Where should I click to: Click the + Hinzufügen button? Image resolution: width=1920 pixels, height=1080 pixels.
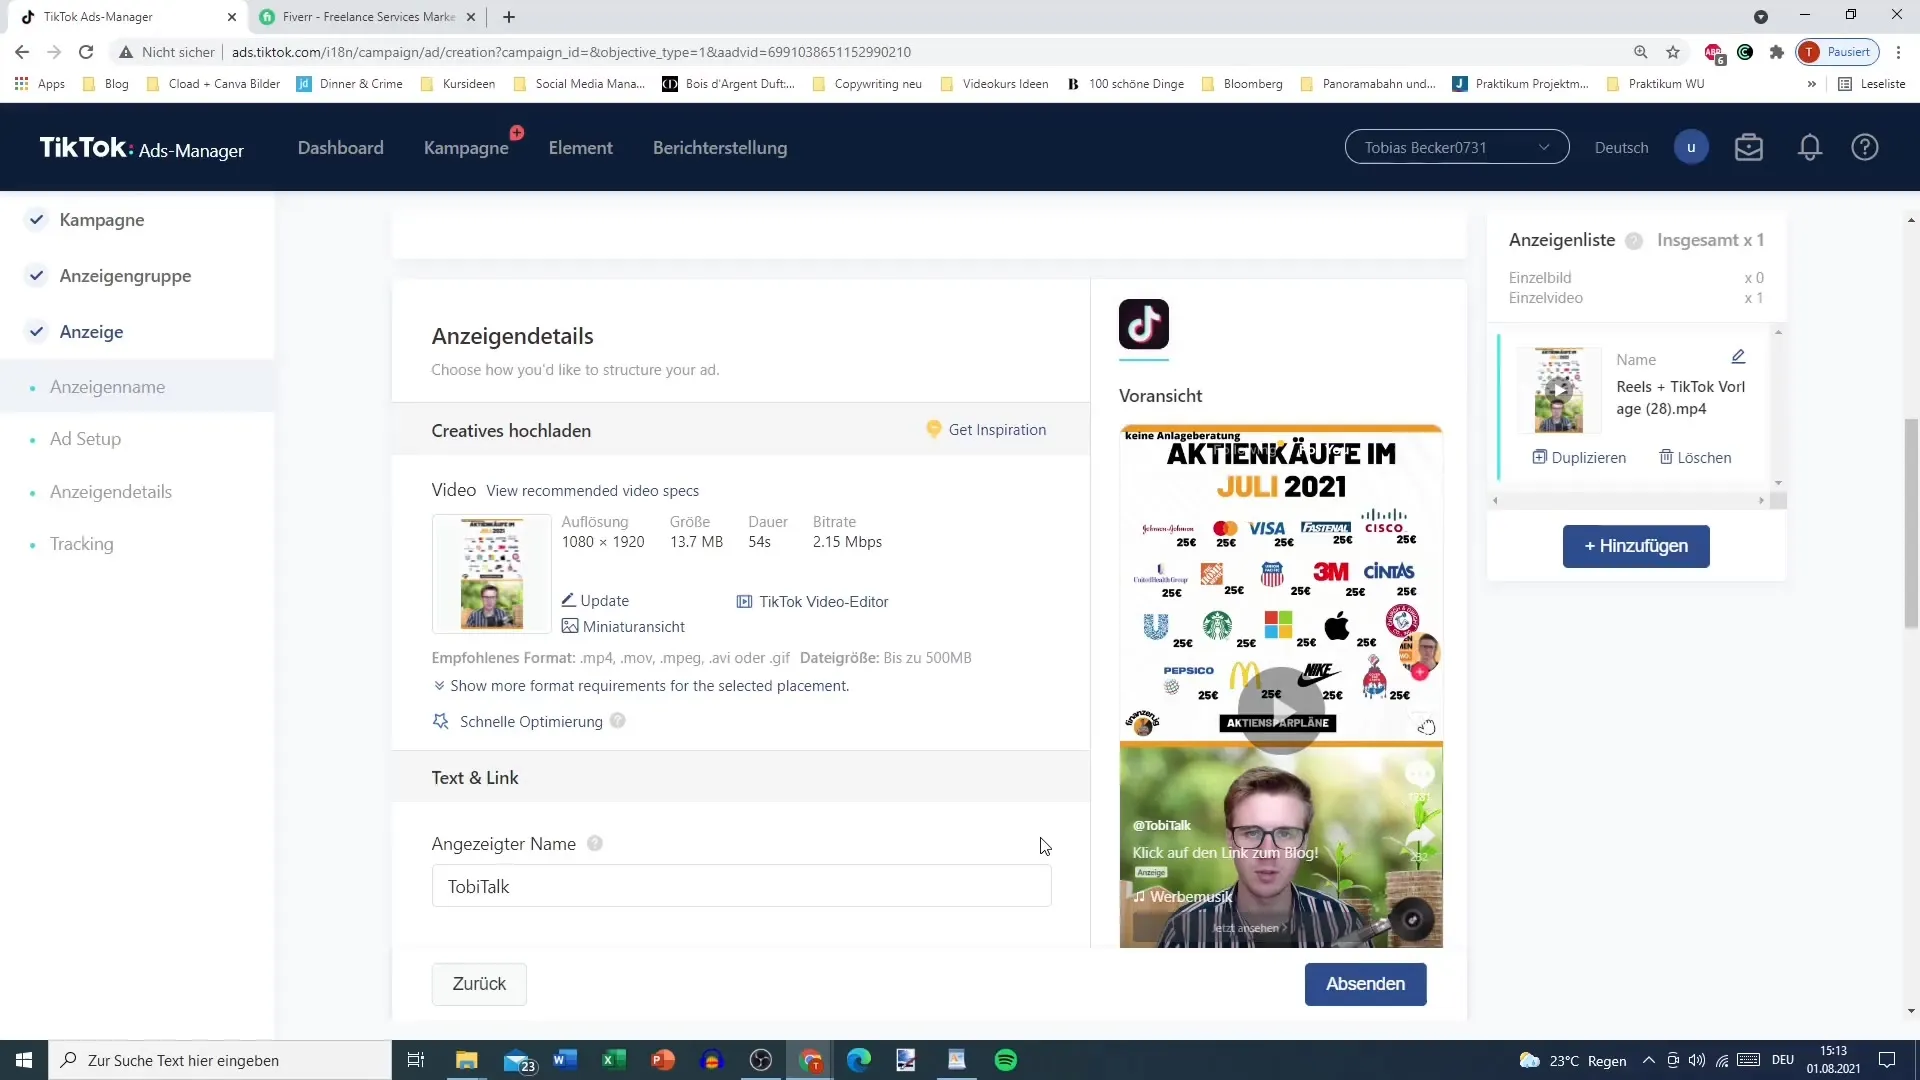[x=1636, y=546]
